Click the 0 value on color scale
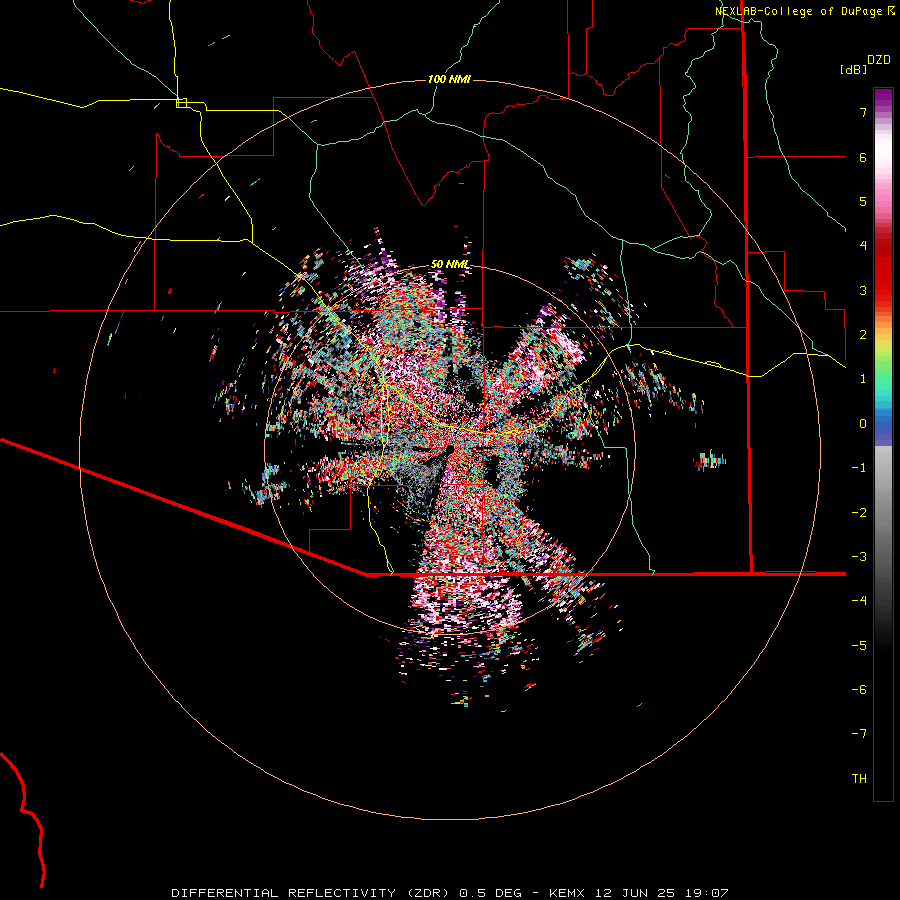 pos(863,424)
